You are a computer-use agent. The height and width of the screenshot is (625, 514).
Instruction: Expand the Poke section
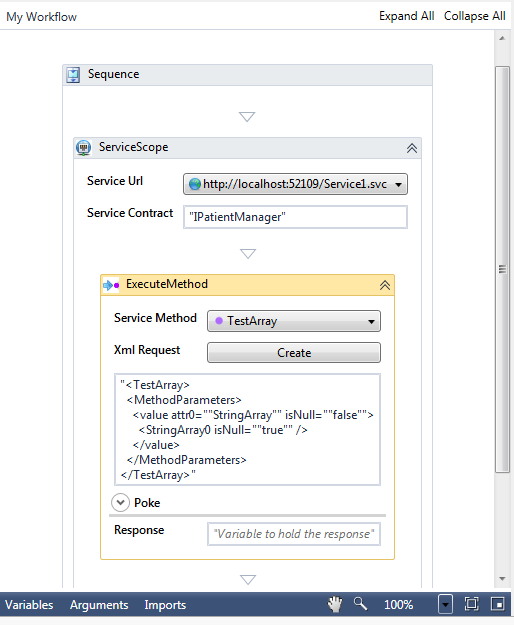tap(120, 503)
